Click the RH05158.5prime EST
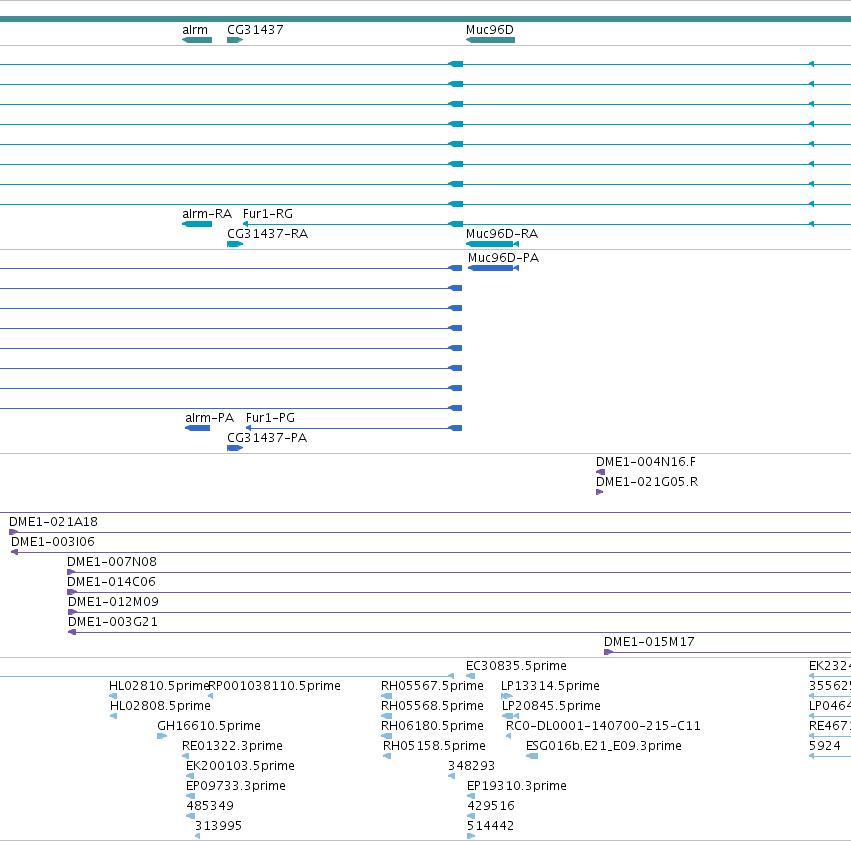851x841 pixels. point(387,756)
